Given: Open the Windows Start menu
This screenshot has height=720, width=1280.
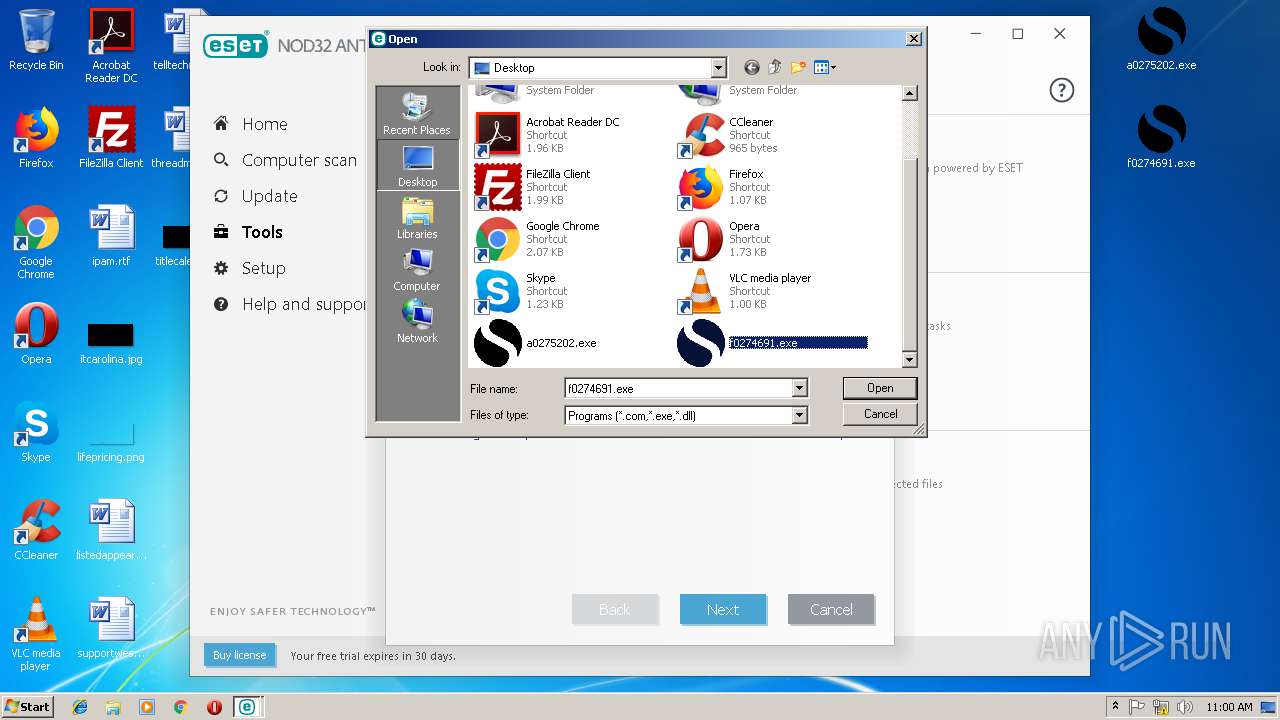Looking at the screenshot, I should pyautogui.click(x=28, y=706).
